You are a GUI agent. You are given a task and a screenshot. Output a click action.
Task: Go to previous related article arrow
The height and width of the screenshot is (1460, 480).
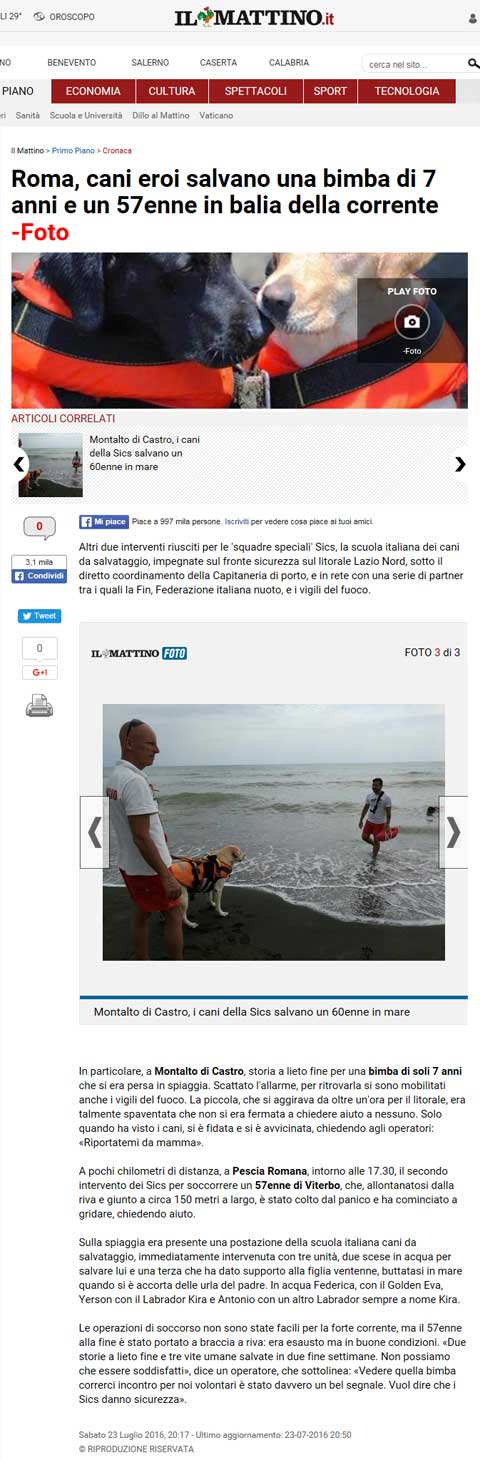pyautogui.click(x=18, y=464)
